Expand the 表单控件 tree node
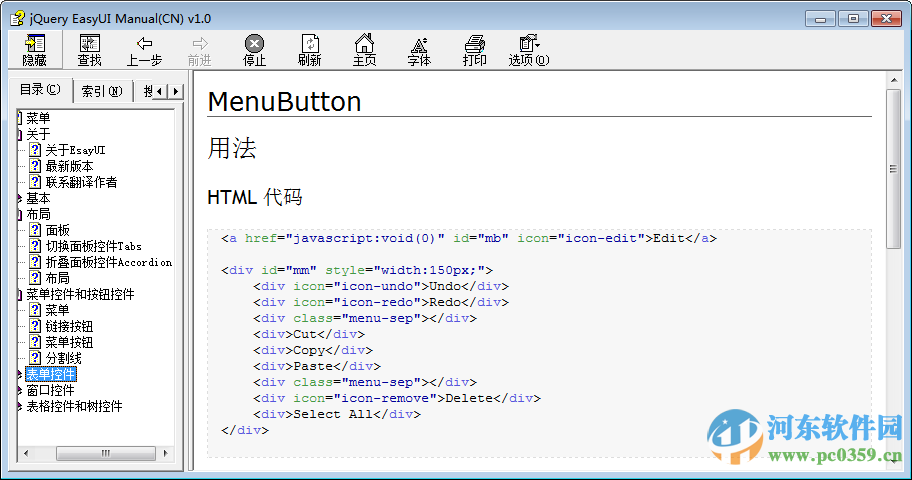This screenshot has height=480, width=912. tap(20, 374)
